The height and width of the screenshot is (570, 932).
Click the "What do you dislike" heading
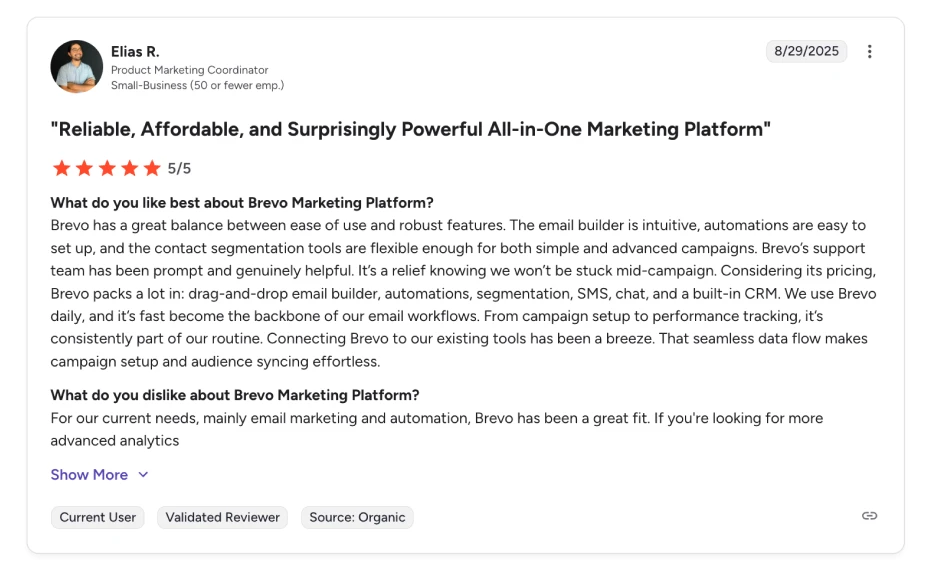pos(235,395)
